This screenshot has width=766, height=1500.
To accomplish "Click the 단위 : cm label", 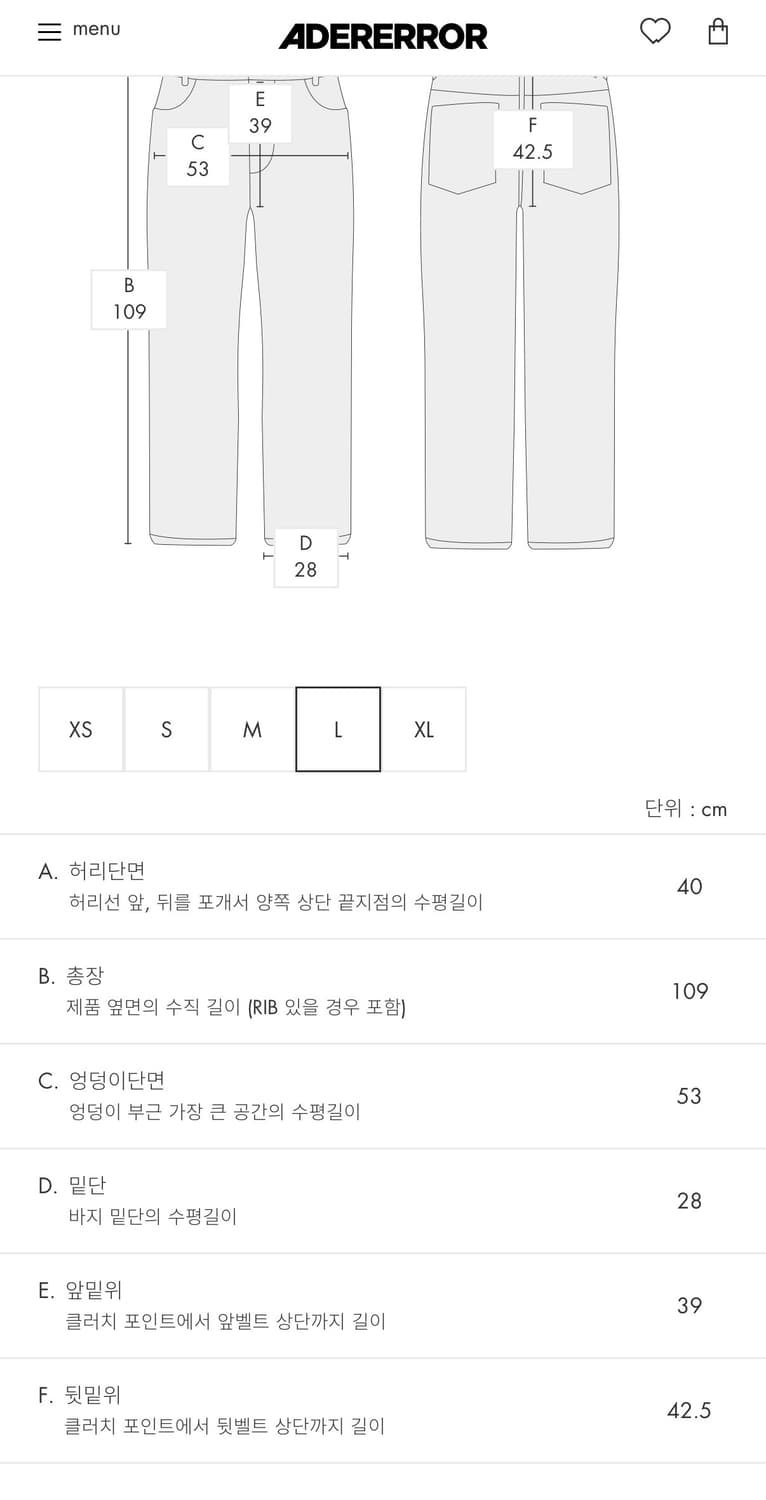I will pyautogui.click(x=692, y=809).
